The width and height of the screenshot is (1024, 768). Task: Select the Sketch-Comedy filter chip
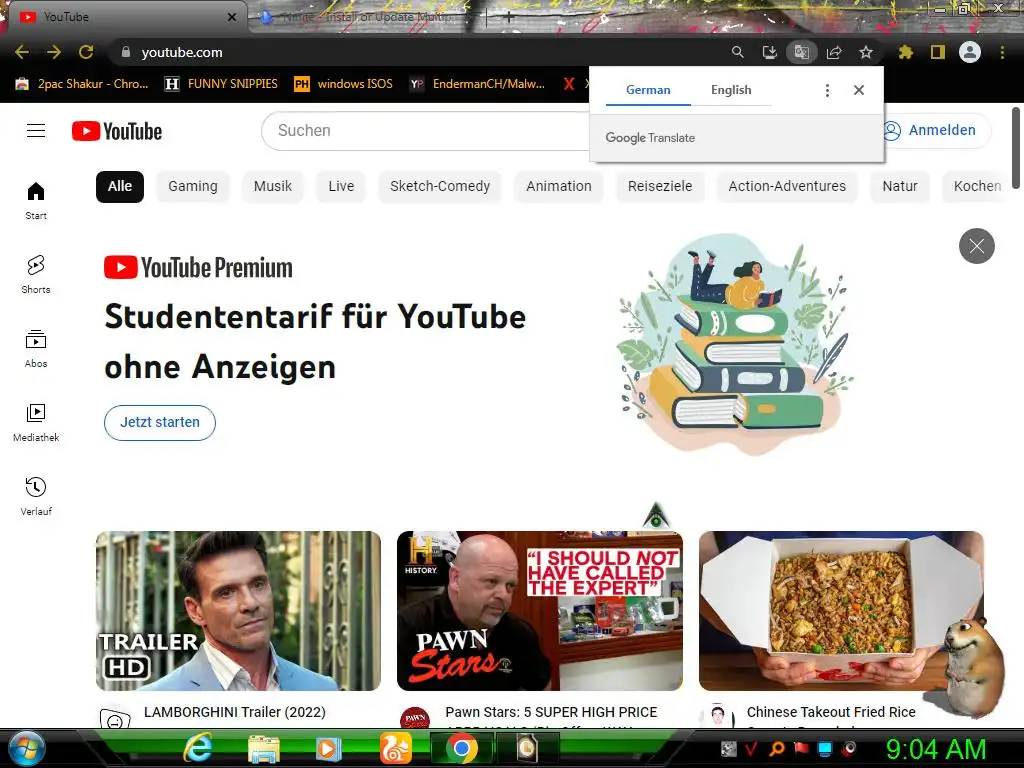point(440,186)
